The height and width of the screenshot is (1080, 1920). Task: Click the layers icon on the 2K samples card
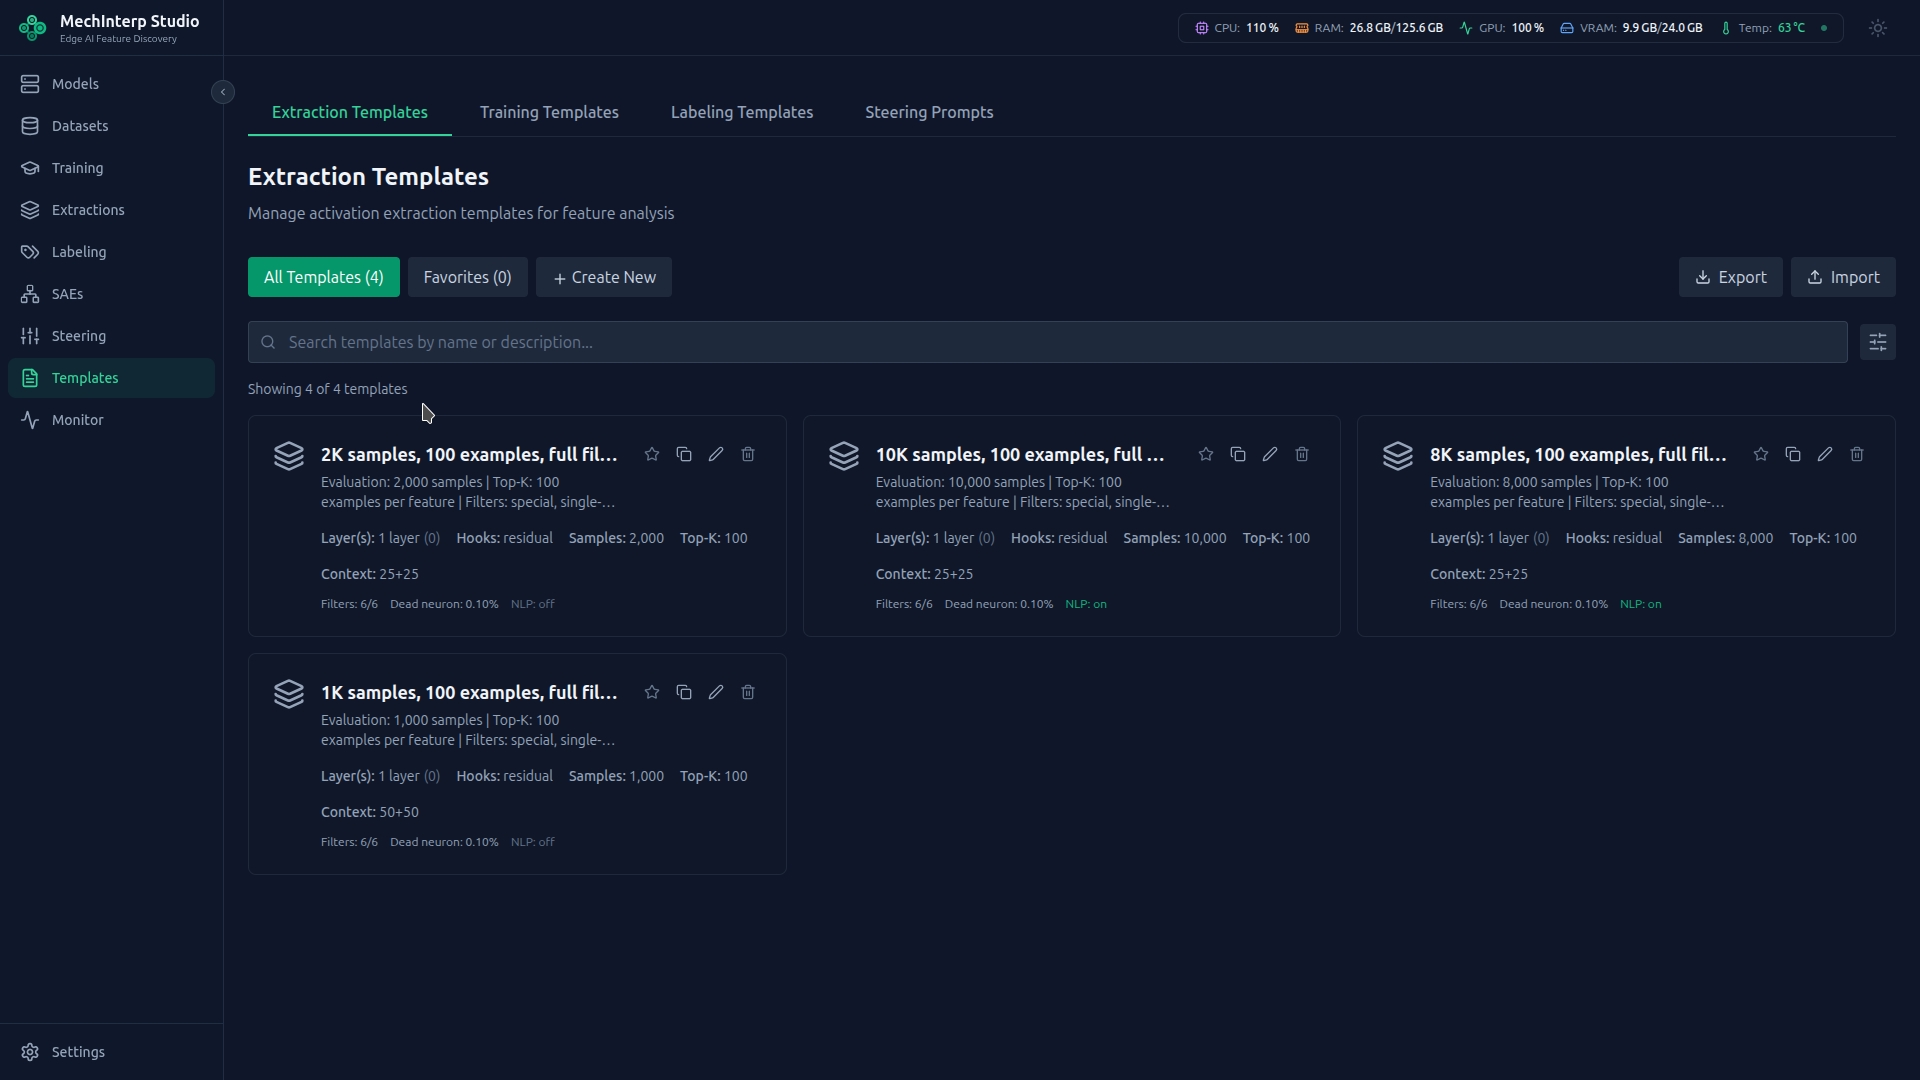tap(289, 456)
